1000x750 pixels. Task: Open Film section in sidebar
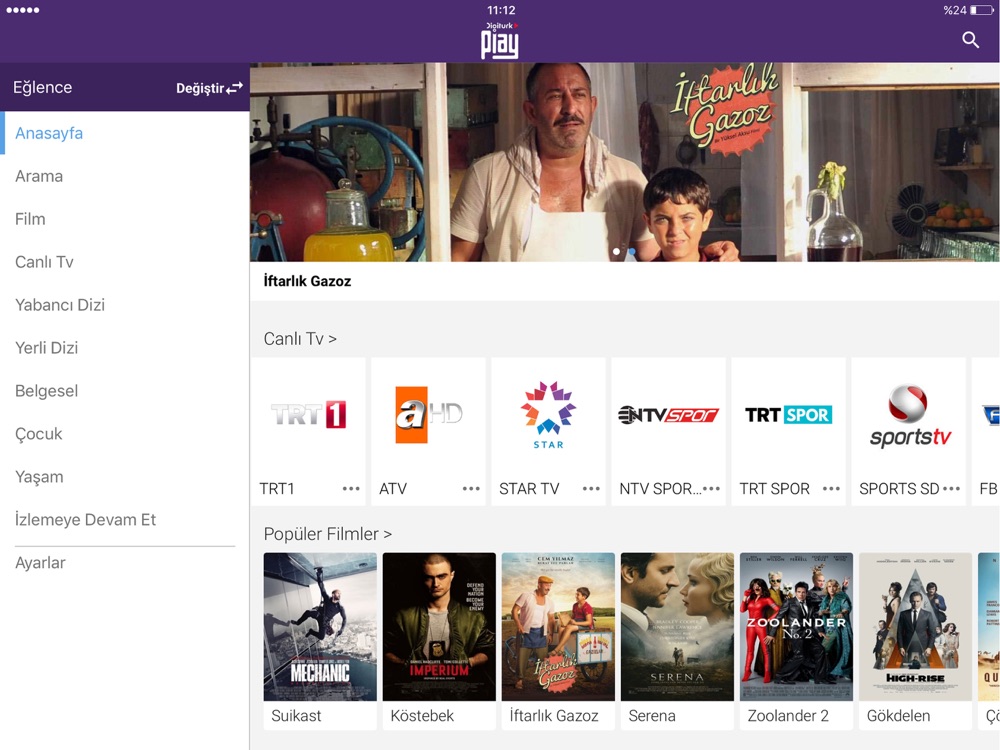pos(125,219)
